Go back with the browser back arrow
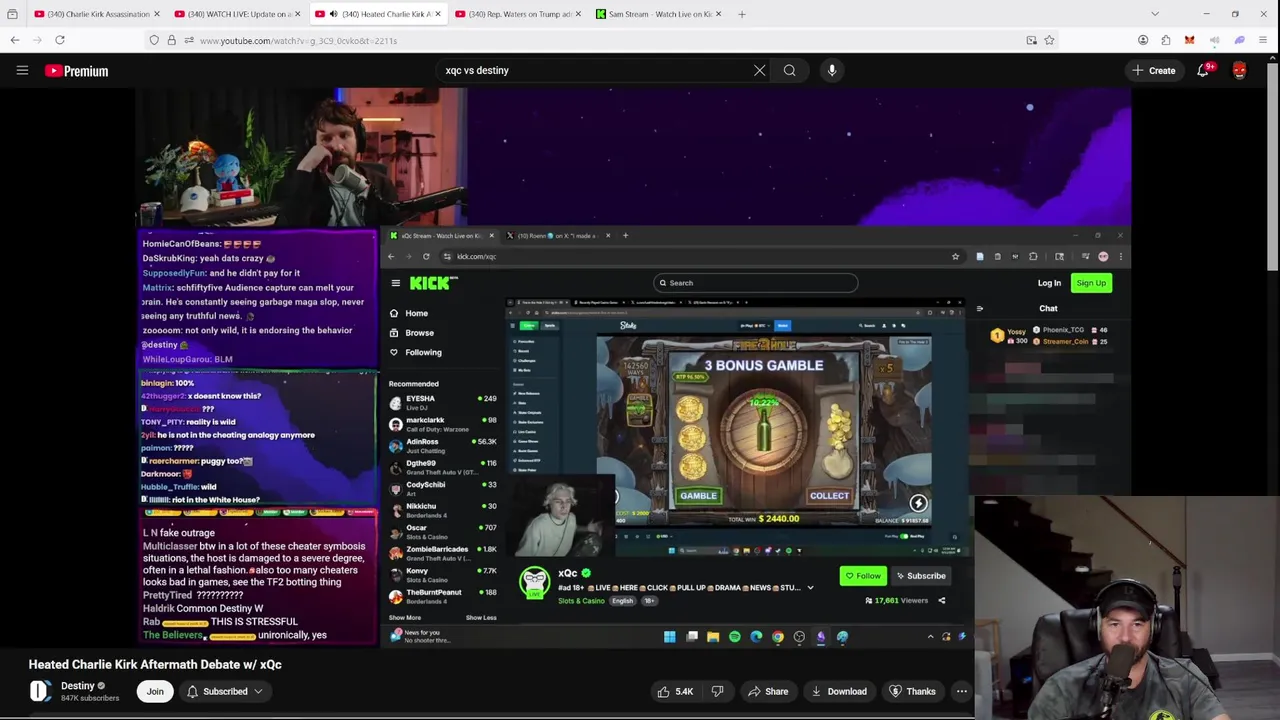The image size is (1280, 720). [x=15, y=40]
